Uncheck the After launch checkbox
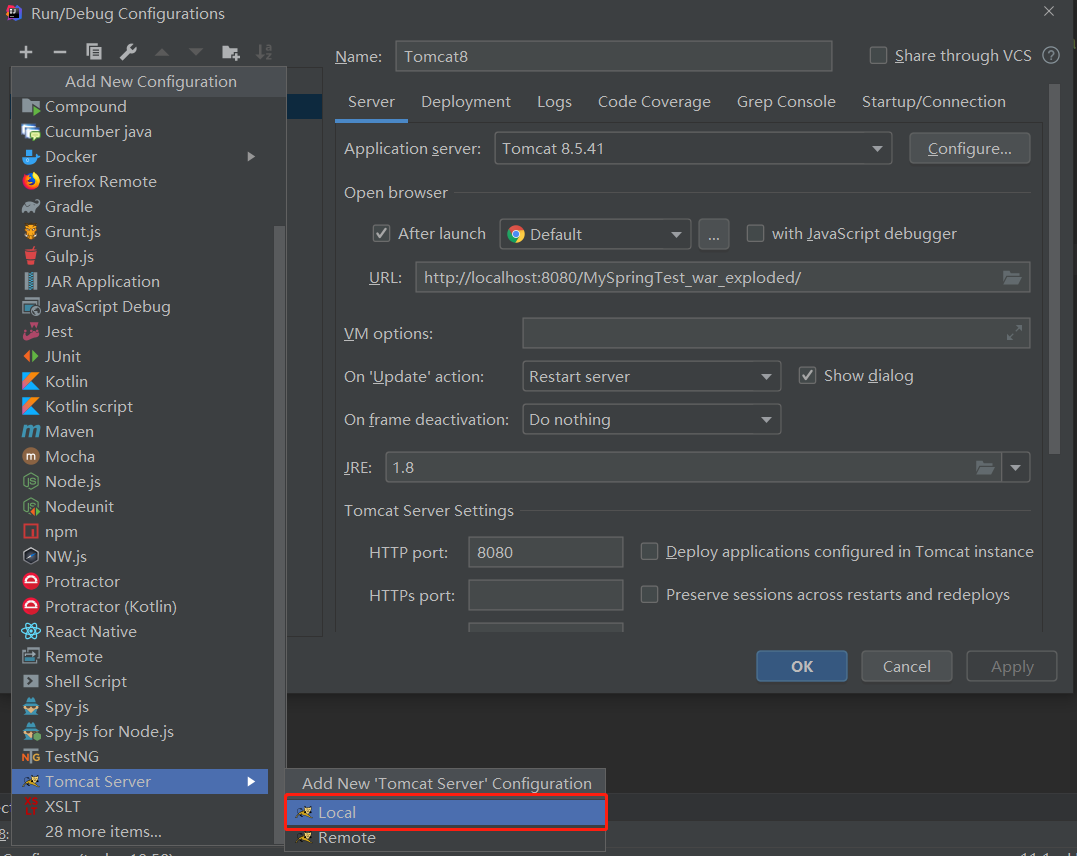This screenshot has height=856, width=1077. (381, 234)
